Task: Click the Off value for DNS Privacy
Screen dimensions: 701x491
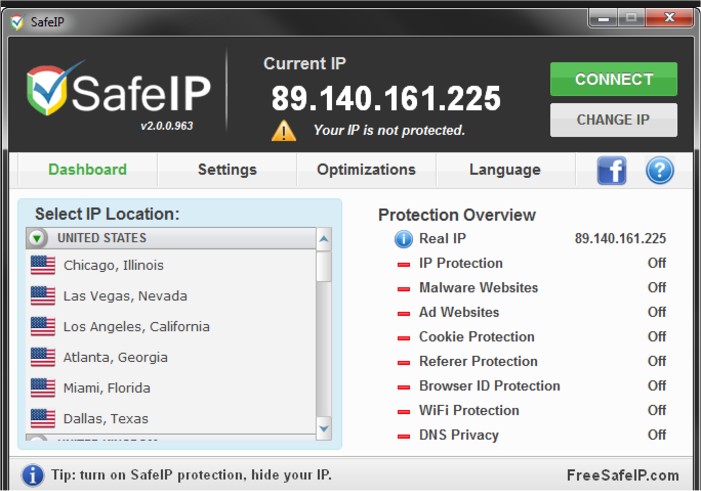Action: point(657,435)
